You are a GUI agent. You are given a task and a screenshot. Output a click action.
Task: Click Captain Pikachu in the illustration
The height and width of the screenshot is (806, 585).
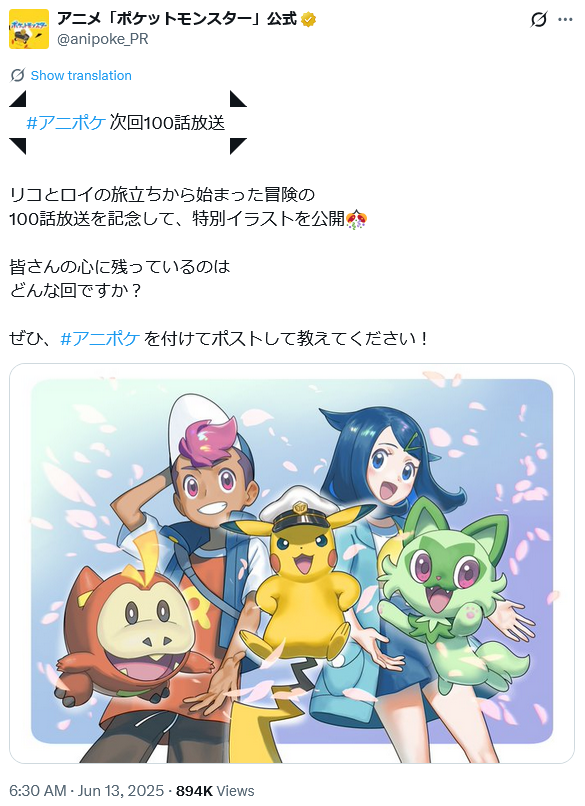click(x=302, y=576)
